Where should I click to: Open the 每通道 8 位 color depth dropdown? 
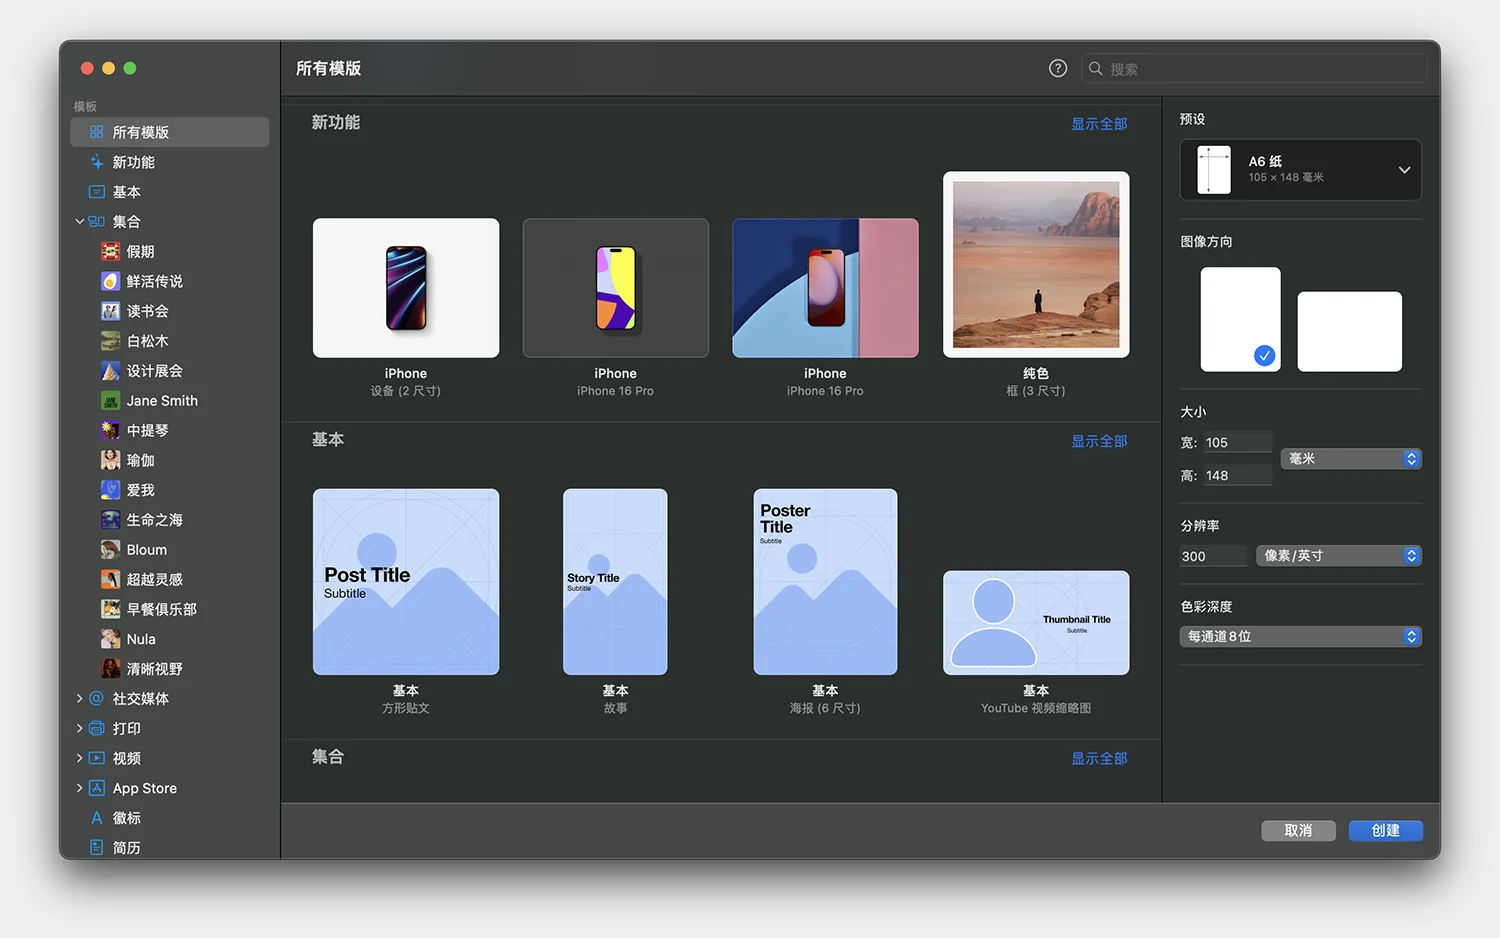pos(1300,636)
